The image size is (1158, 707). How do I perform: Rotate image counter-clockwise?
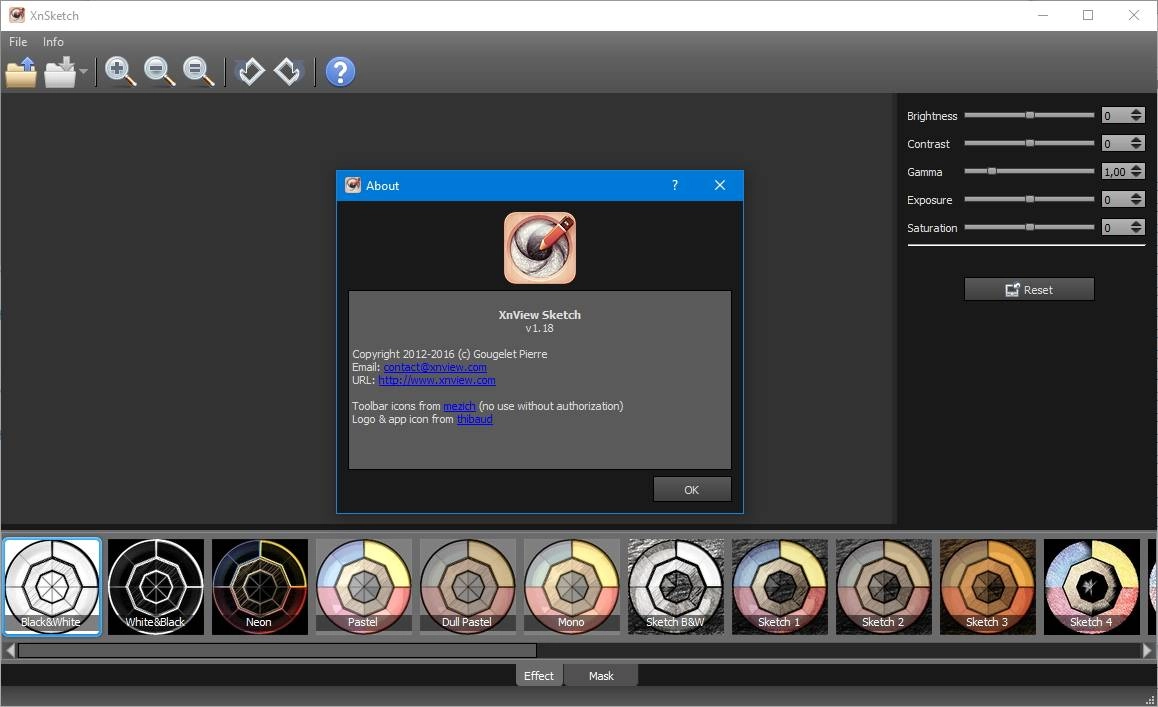[x=250, y=72]
